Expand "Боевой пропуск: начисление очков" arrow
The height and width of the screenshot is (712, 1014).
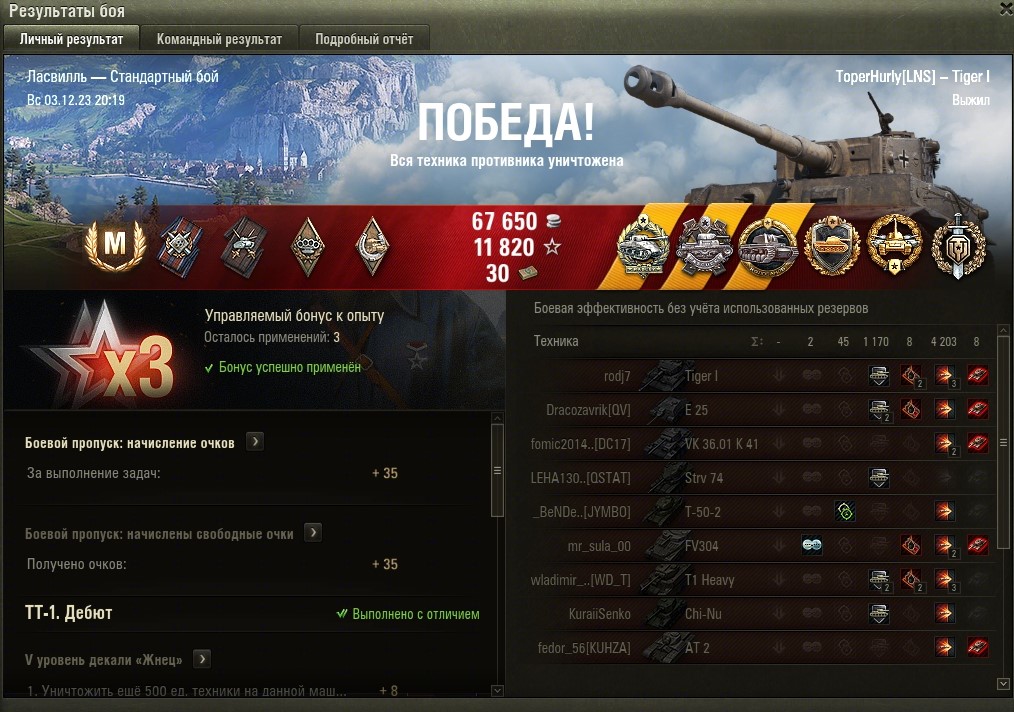coord(255,442)
